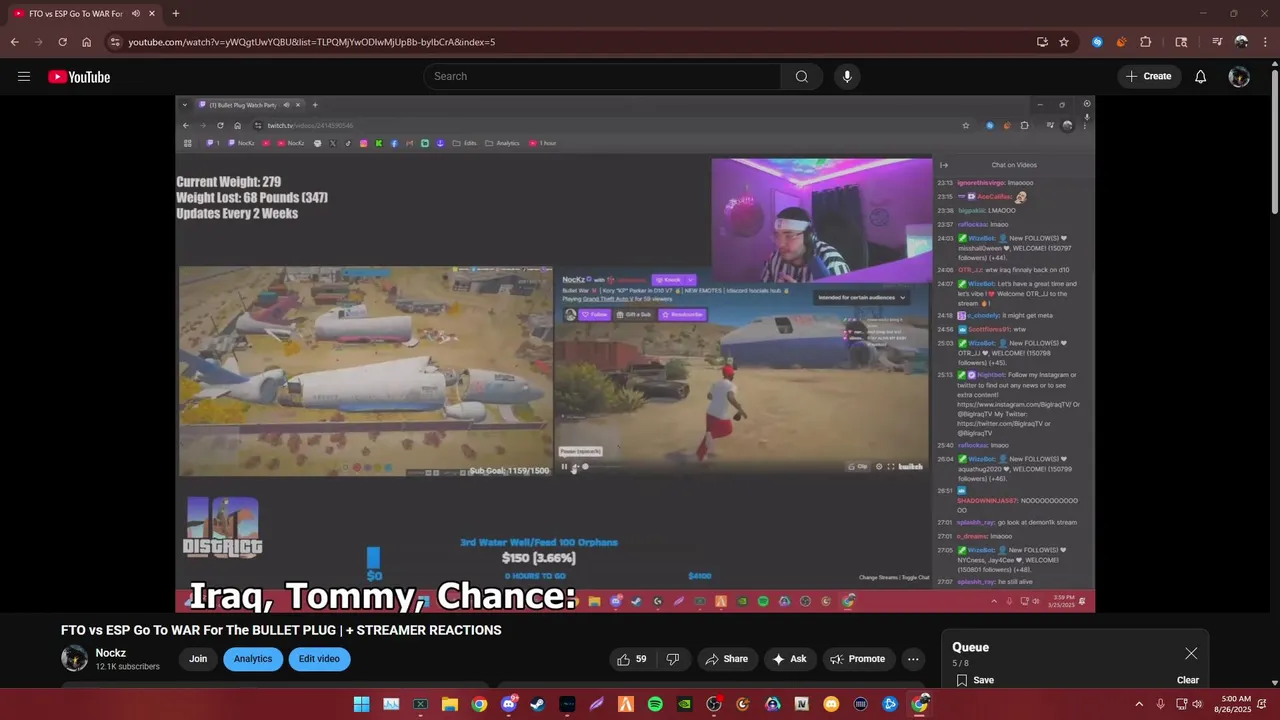Start voice search with the microphone icon
Viewport: 1280px width, 720px height.
pyautogui.click(x=847, y=76)
